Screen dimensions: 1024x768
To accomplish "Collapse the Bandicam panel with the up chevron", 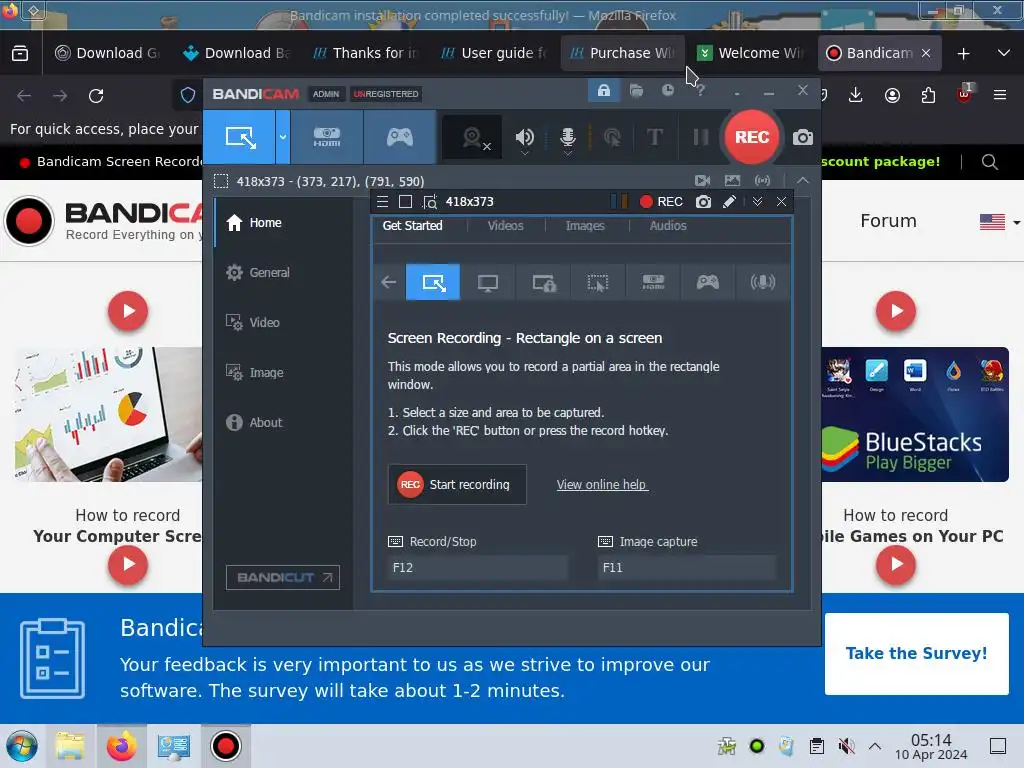I will click(803, 180).
